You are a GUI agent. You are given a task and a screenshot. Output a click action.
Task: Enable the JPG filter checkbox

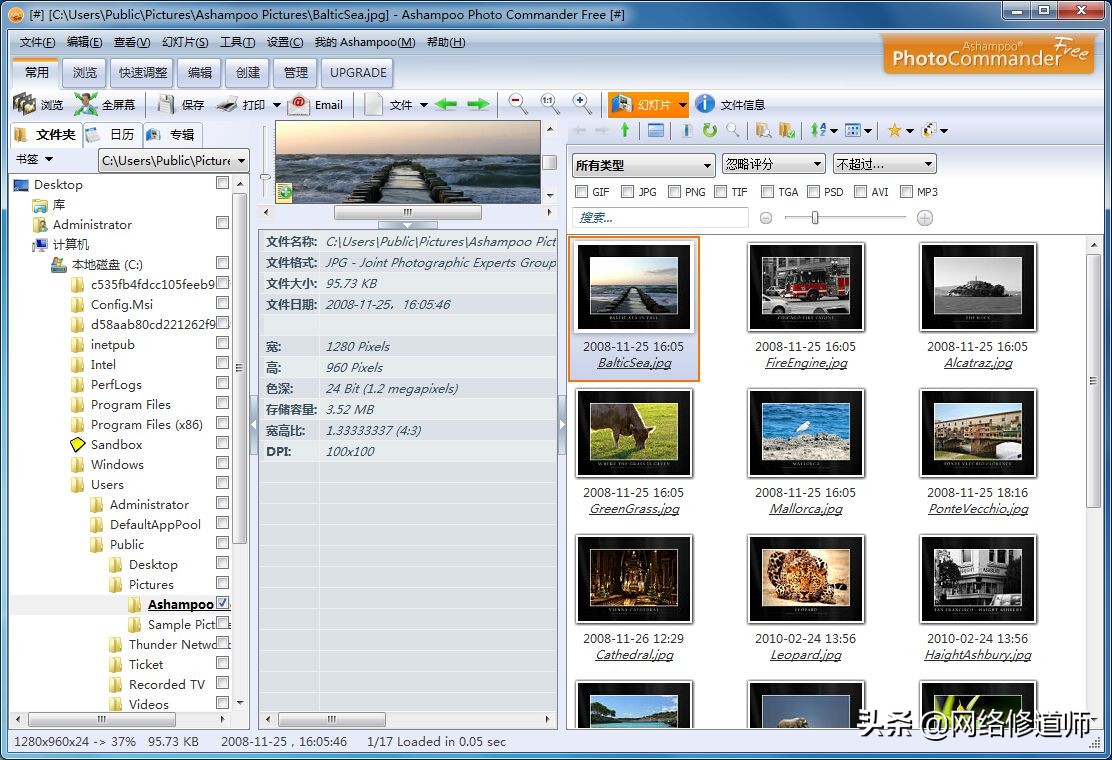[x=627, y=192]
